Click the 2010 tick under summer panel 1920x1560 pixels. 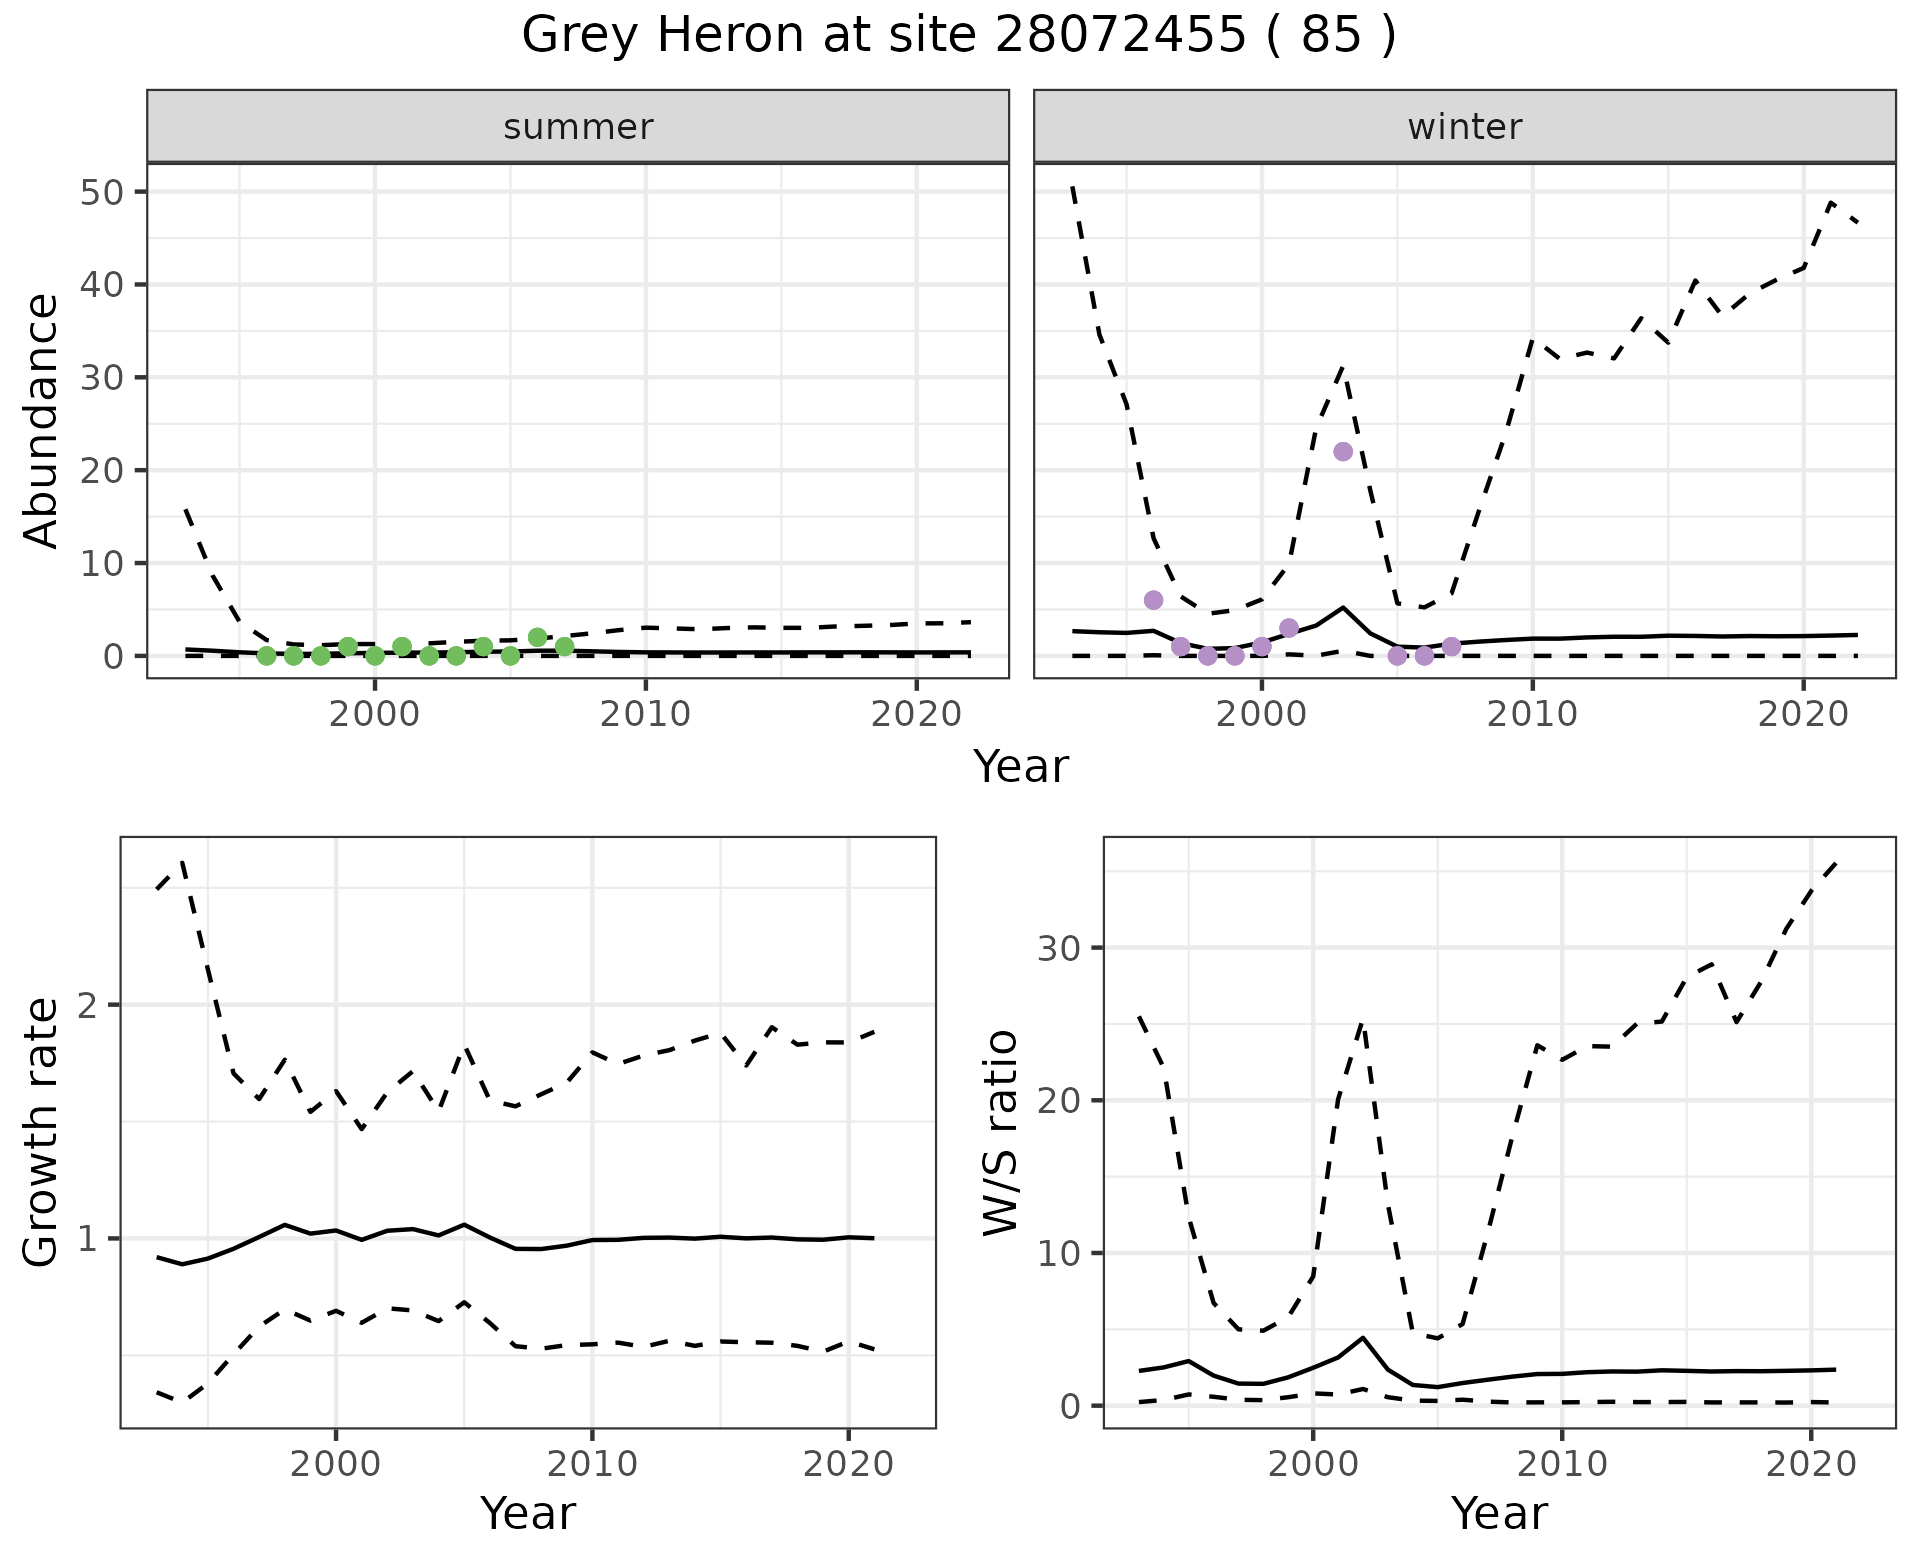(645, 714)
